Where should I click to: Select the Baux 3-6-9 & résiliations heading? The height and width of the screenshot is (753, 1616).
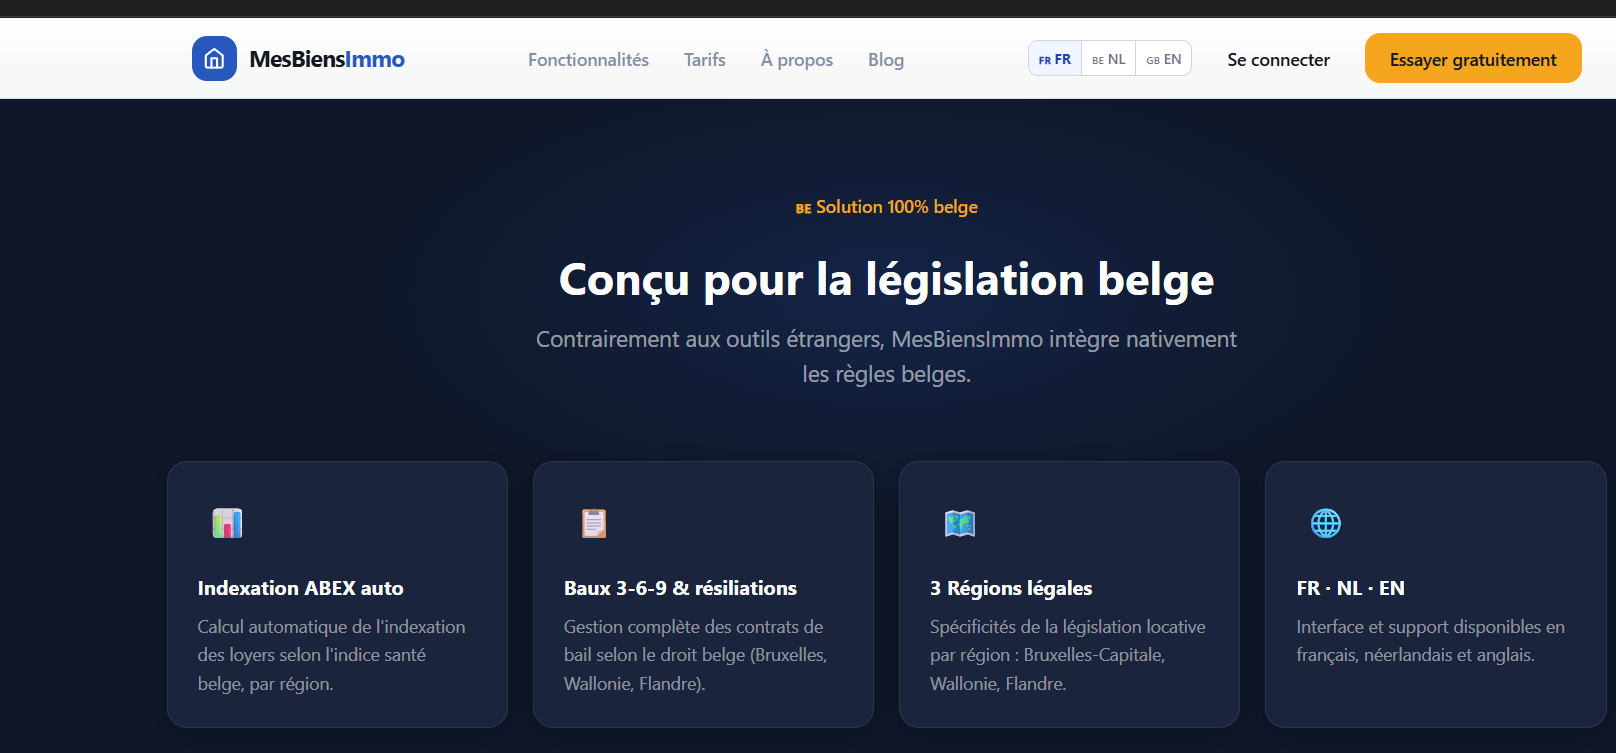click(680, 588)
